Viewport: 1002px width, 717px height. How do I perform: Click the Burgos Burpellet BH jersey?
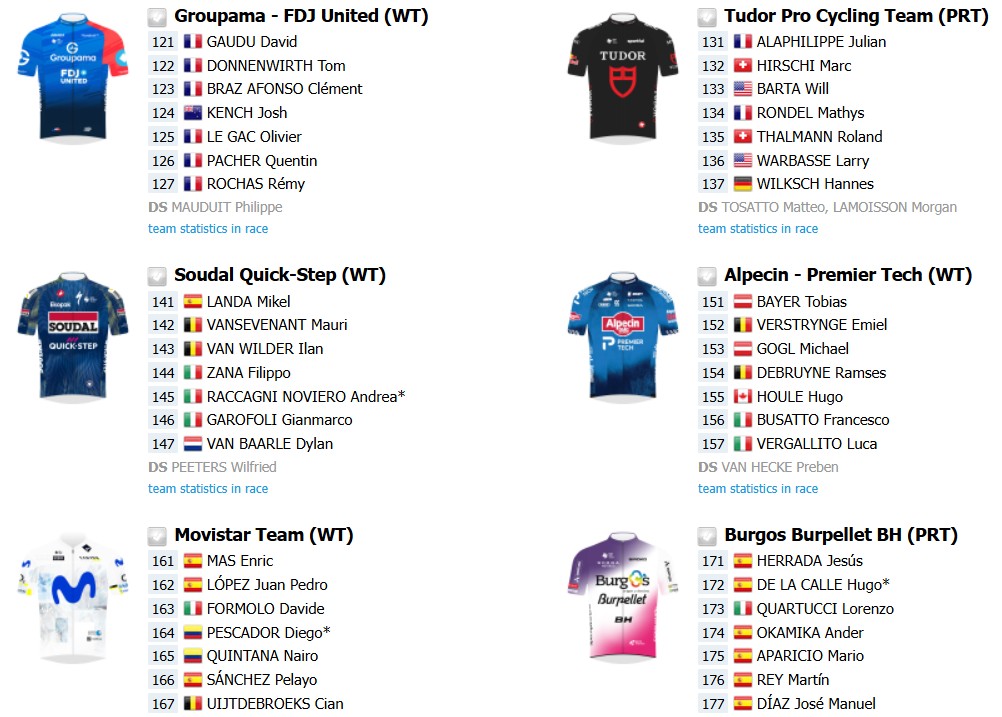pyautogui.click(x=622, y=598)
